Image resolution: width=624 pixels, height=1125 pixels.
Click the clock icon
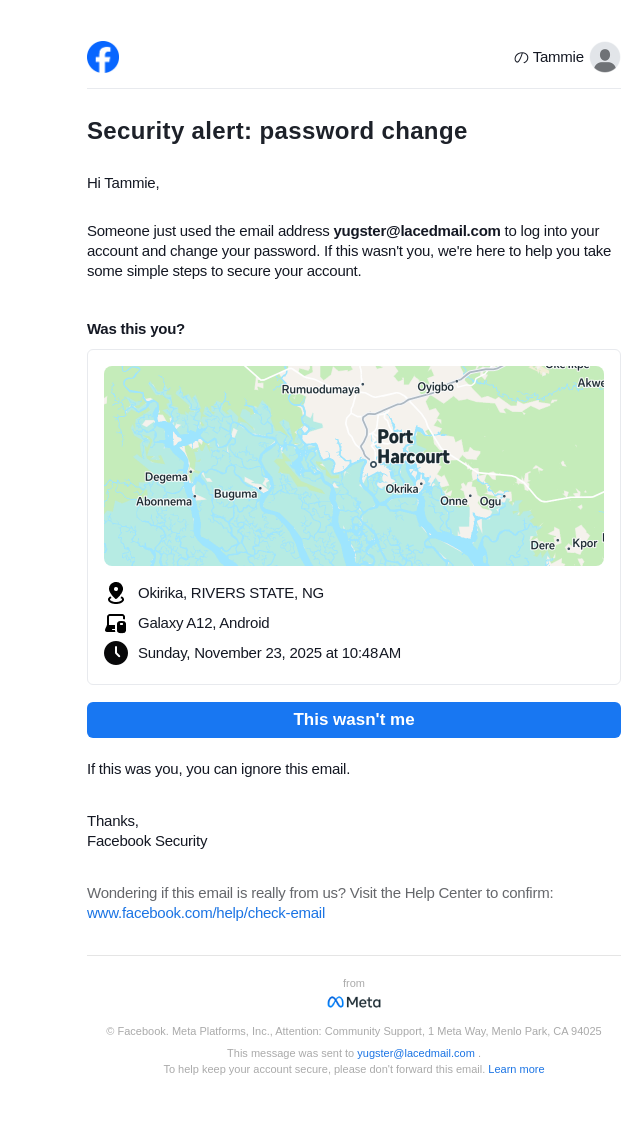[x=116, y=653]
